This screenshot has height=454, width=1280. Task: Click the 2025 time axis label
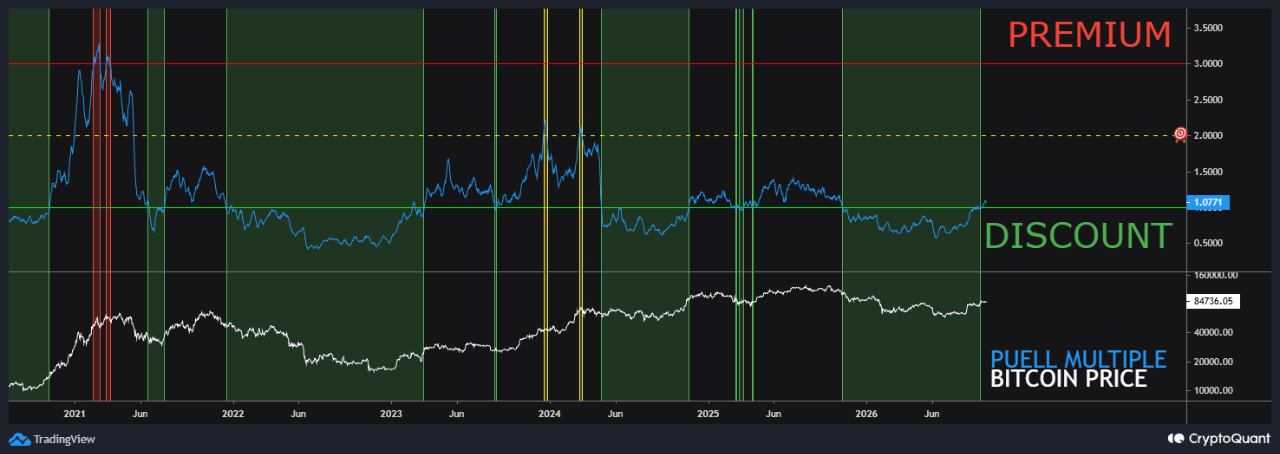[x=708, y=412]
